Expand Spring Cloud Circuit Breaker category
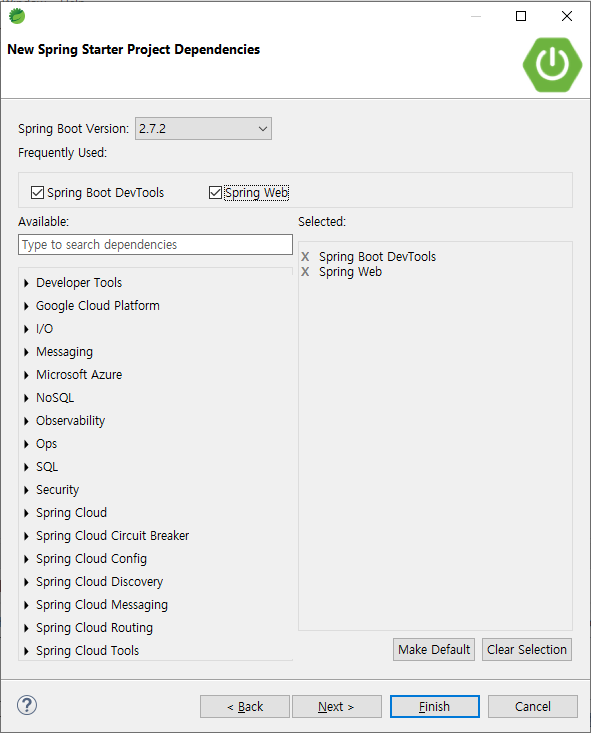Screen dimensions: 591x733 point(26,536)
